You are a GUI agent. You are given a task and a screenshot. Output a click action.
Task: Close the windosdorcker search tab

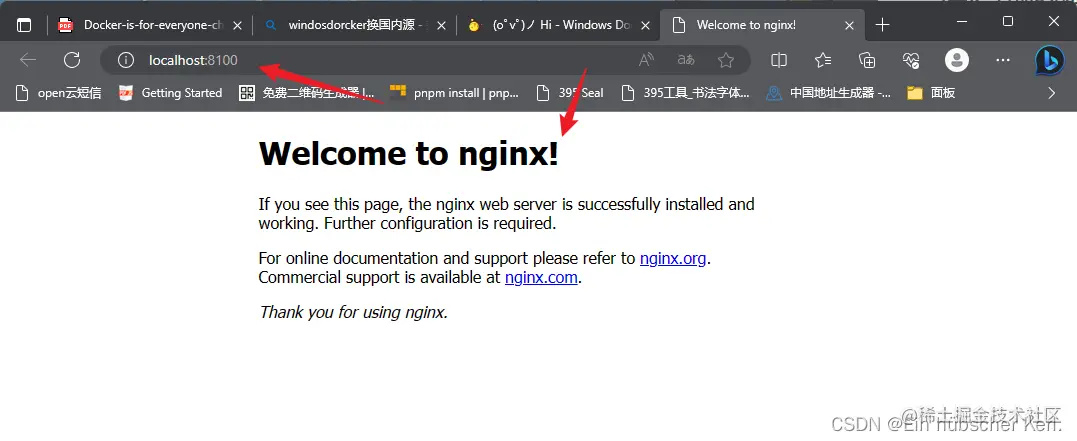tap(442, 25)
